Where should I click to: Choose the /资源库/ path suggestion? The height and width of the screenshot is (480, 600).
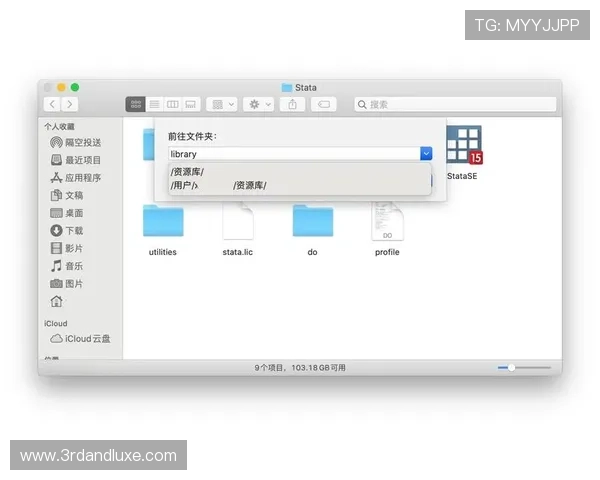click(188, 172)
